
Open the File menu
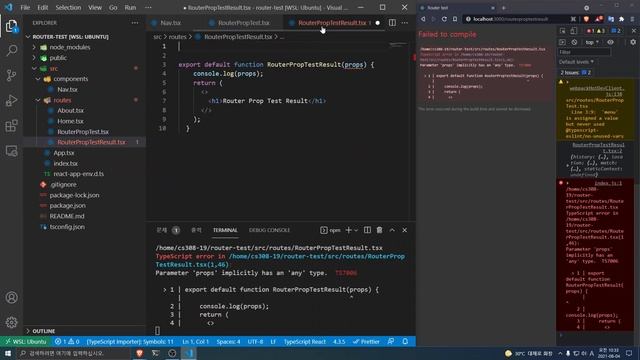(25, 7)
